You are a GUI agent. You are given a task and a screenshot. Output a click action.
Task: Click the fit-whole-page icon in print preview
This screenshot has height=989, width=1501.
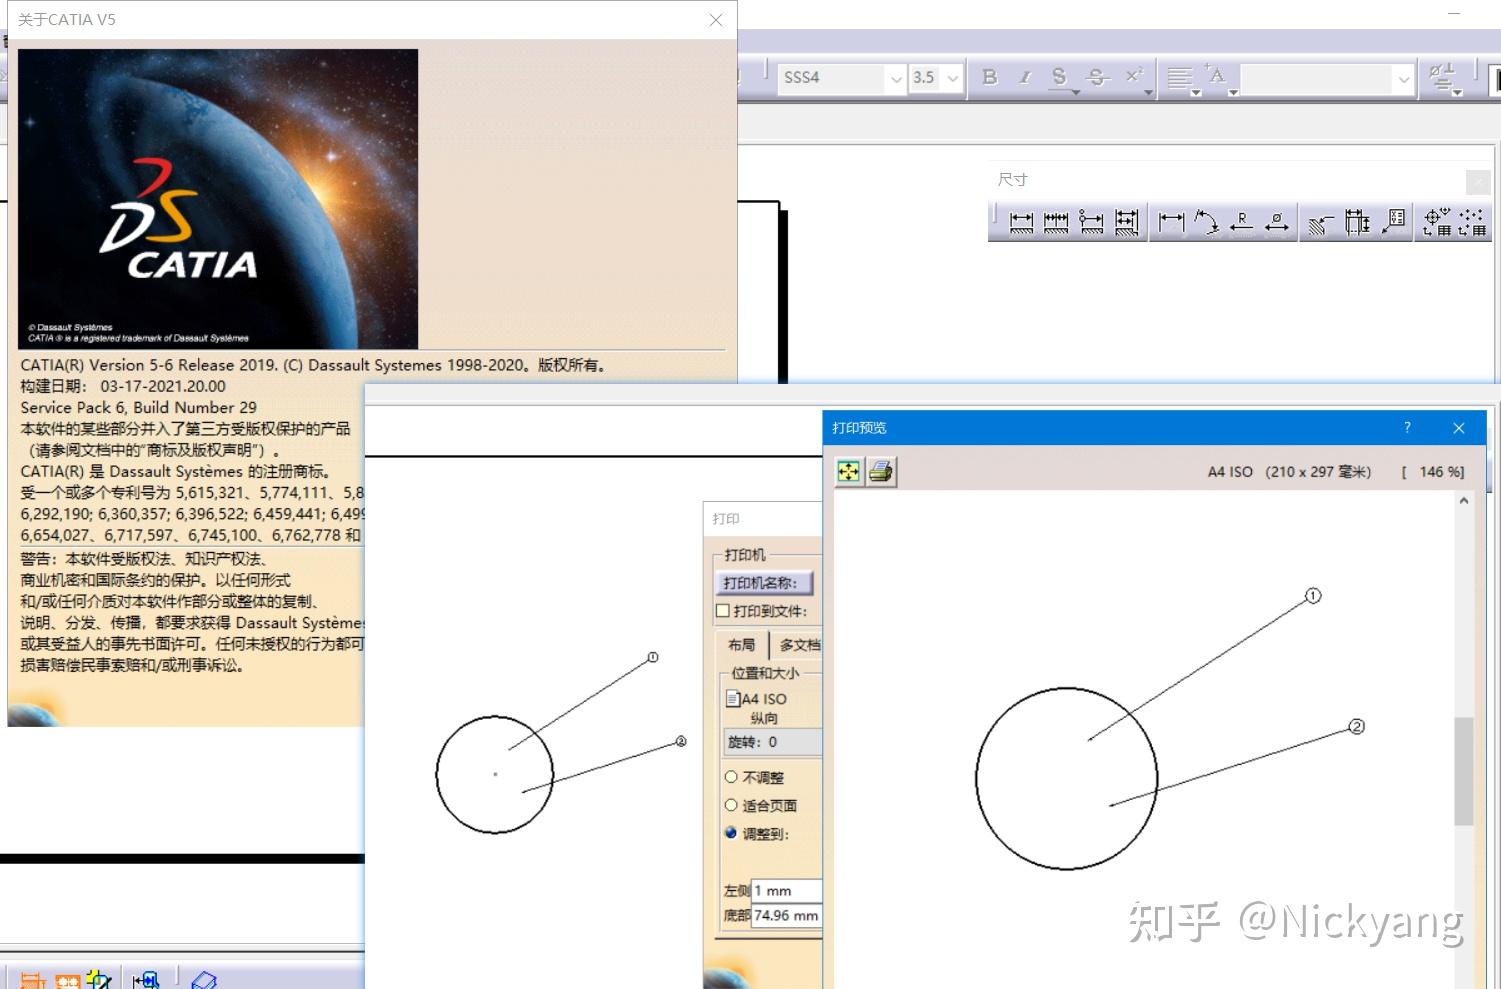click(x=847, y=471)
